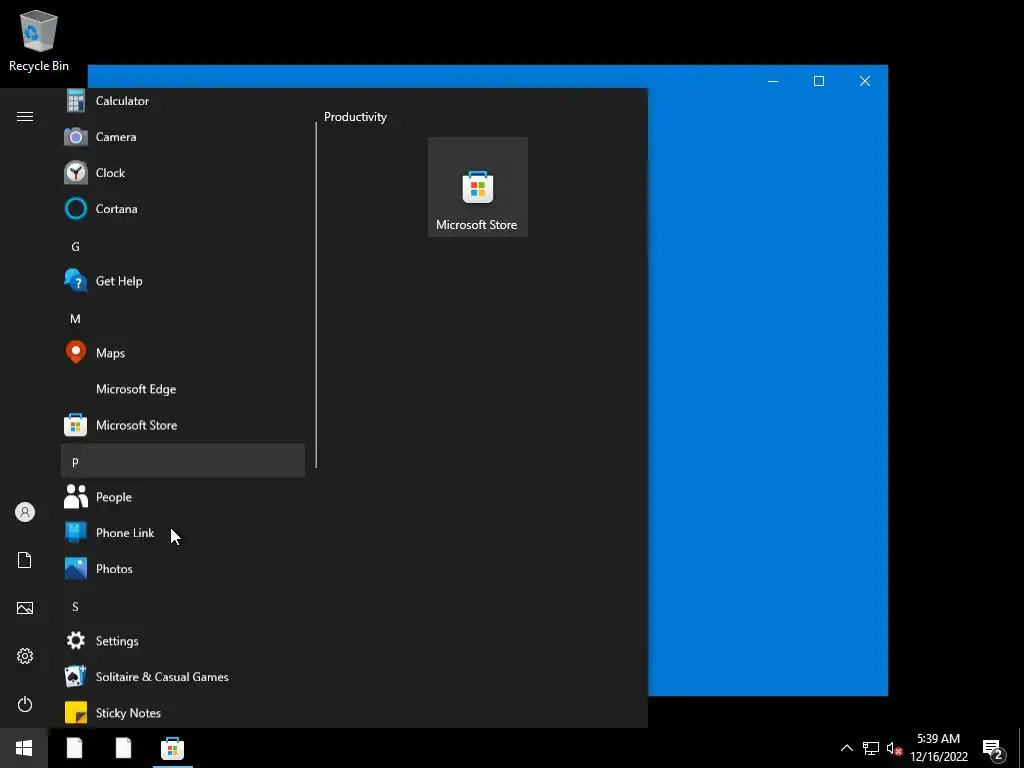Jump to letter G section header
1024x768 pixels.
click(183, 246)
